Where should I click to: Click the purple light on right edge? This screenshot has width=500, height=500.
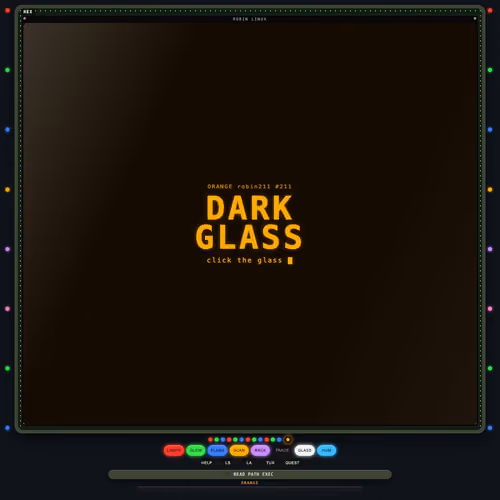coord(490,249)
